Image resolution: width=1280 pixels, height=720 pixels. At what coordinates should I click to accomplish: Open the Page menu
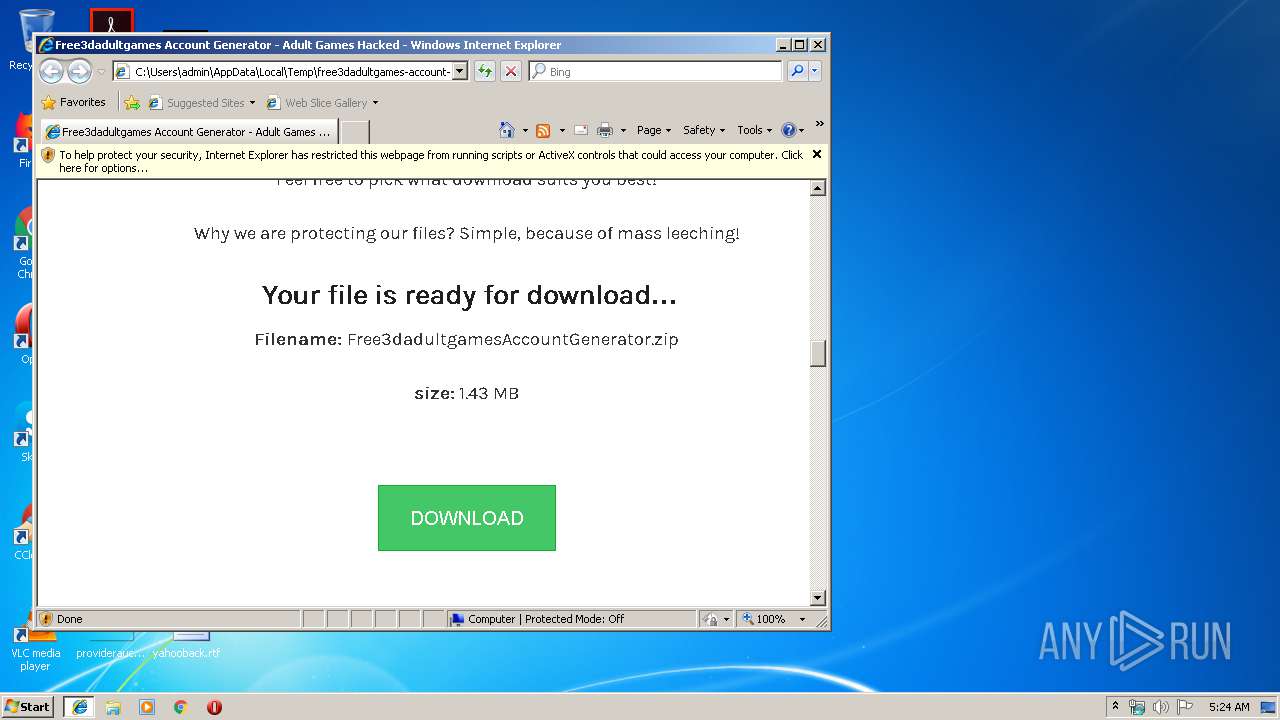tap(653, 130)
